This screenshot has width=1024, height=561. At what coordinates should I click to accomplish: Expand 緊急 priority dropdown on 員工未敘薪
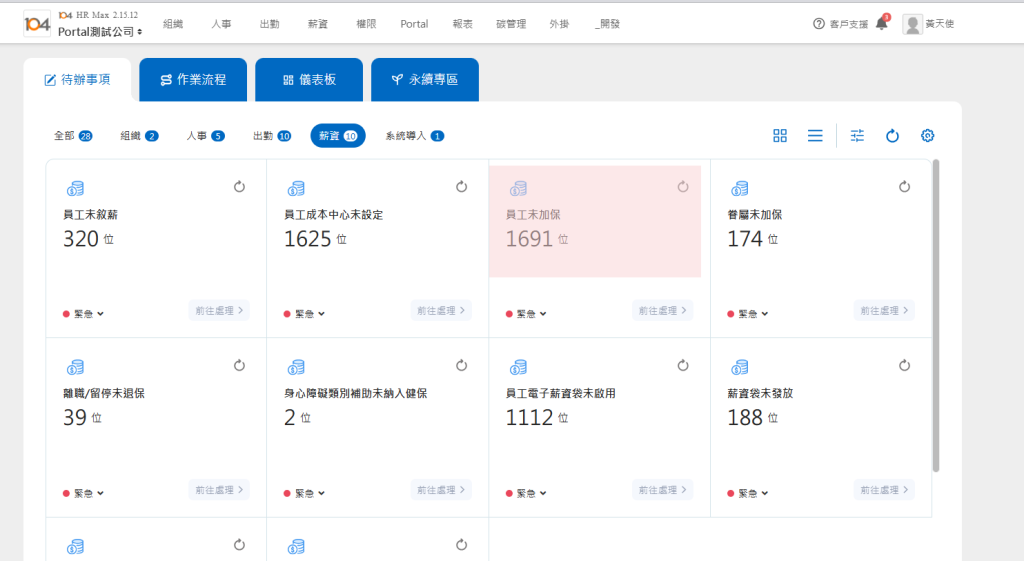point(84,314)
